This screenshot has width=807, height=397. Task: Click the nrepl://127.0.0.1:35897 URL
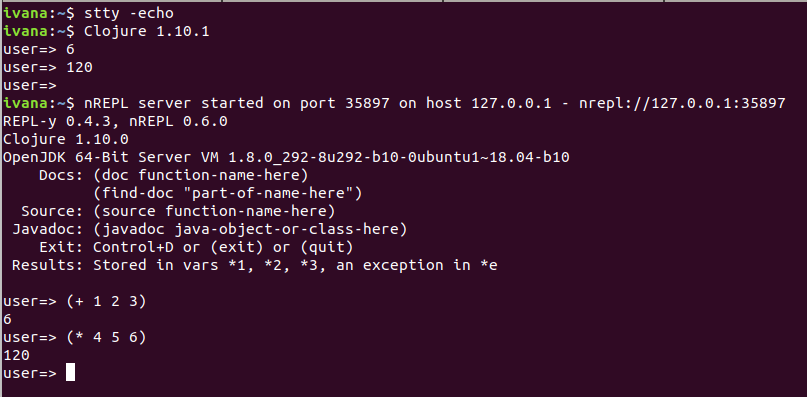pyautogui.click(x=682, y=103)
